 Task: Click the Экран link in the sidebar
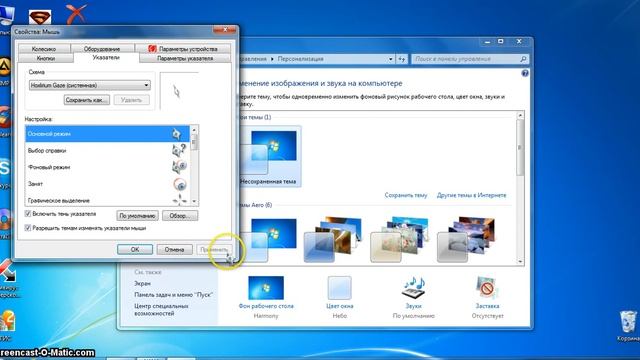tap(142, 283)
